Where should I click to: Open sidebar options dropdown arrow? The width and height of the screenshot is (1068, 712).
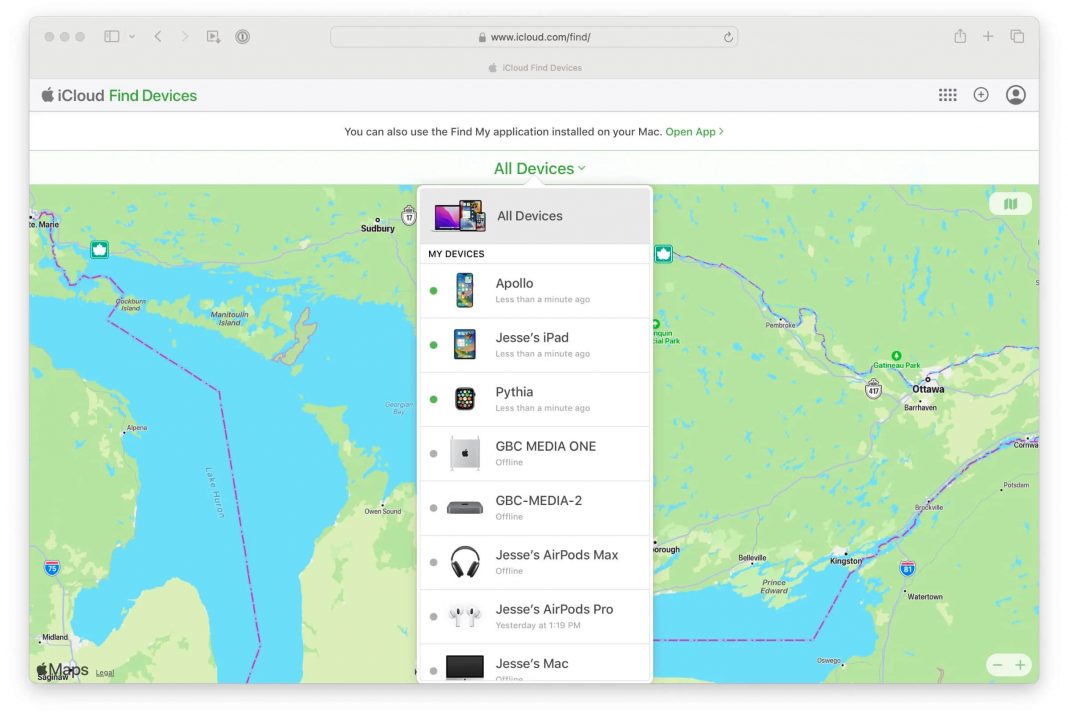pos(132,37)
